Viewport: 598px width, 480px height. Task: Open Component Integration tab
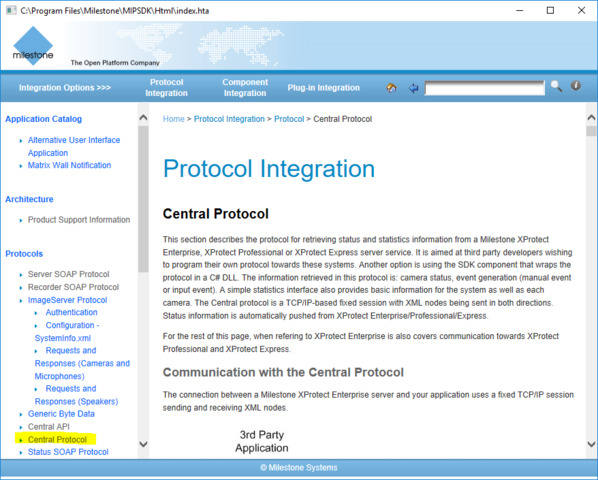pos(245,88)
